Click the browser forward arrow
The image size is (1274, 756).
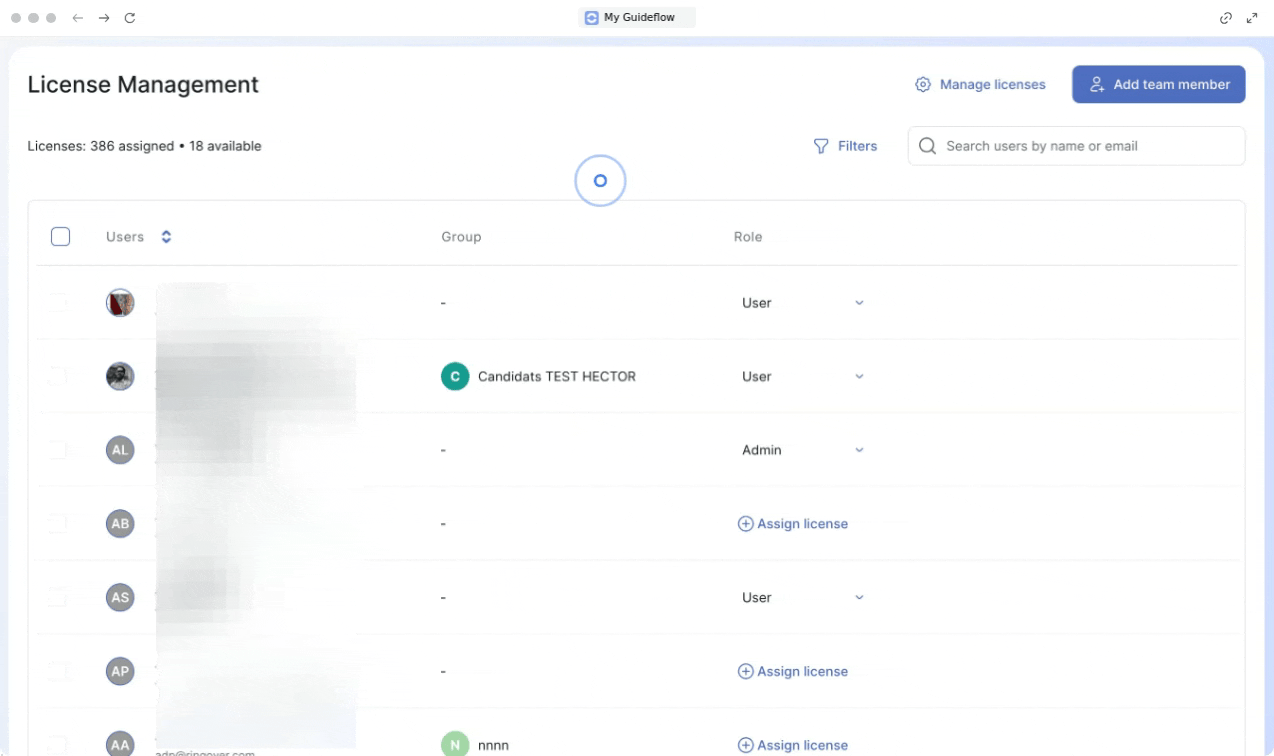(104, 18)
